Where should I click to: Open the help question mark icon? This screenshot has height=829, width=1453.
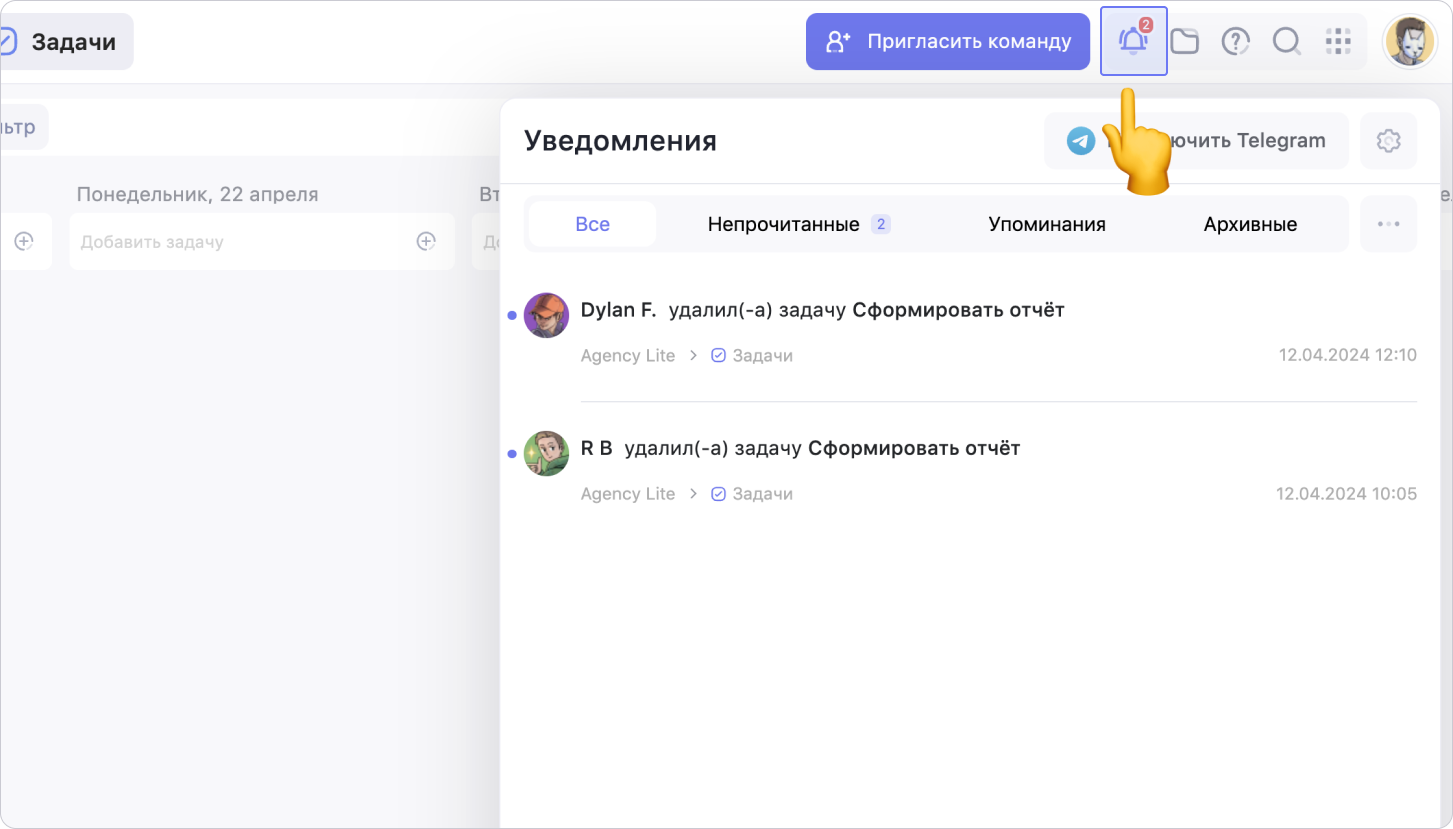pyautogui.click(x=1236, y=41)
